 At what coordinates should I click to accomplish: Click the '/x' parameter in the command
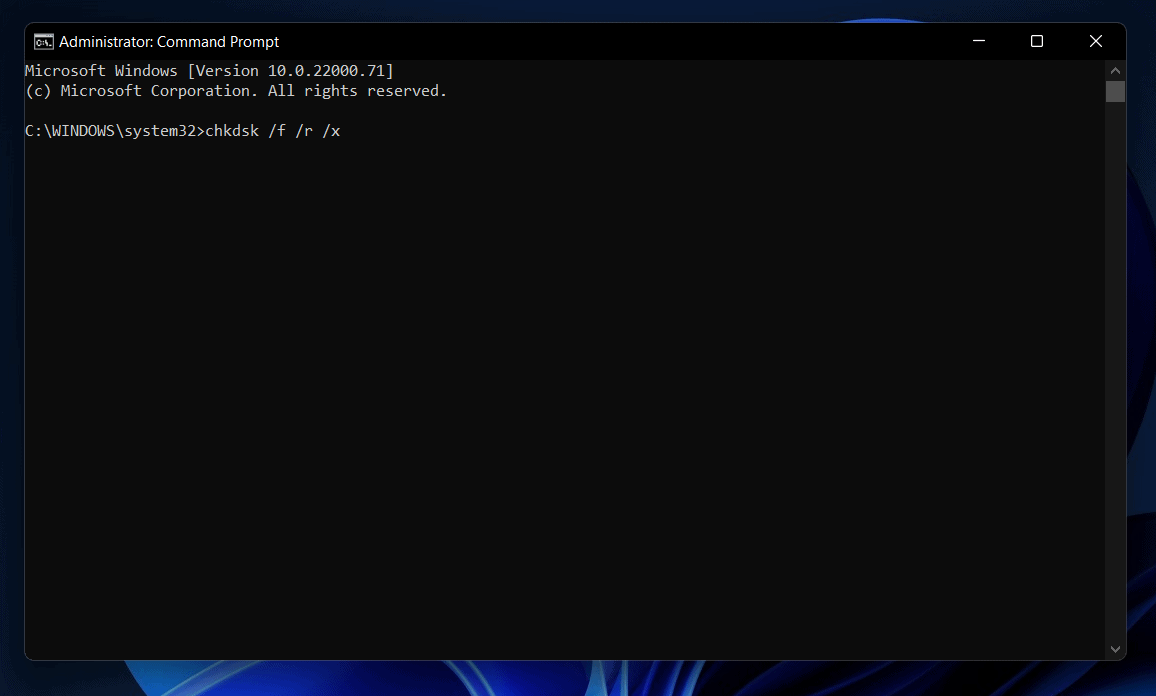point(331,131)
